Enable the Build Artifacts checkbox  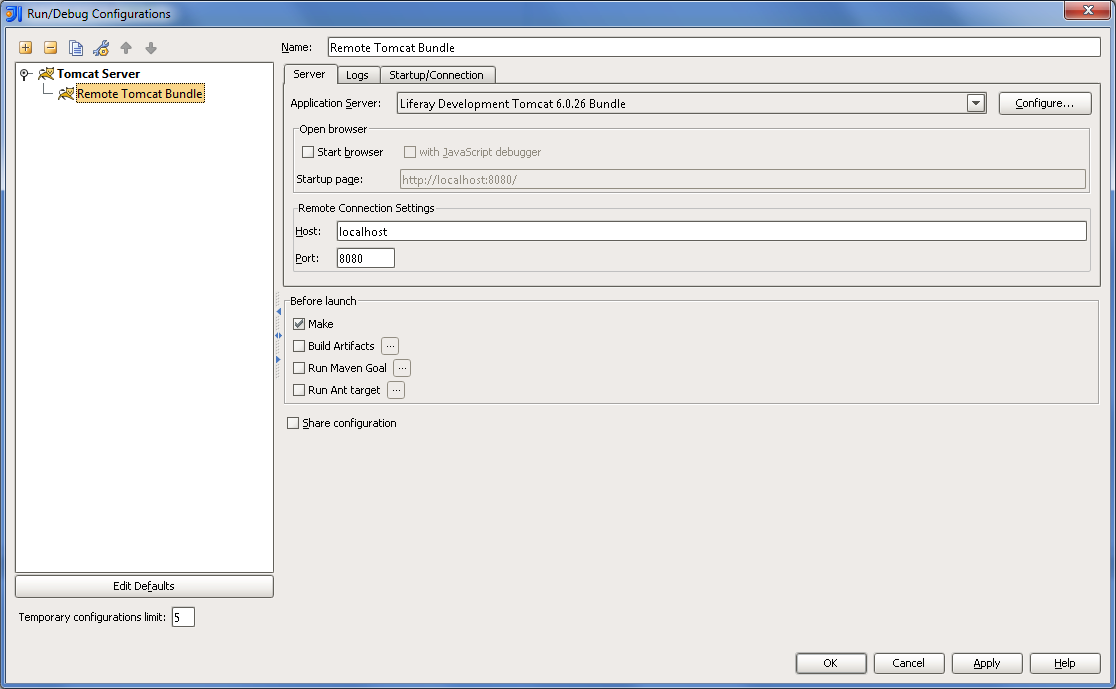click(x=299, y=346)
